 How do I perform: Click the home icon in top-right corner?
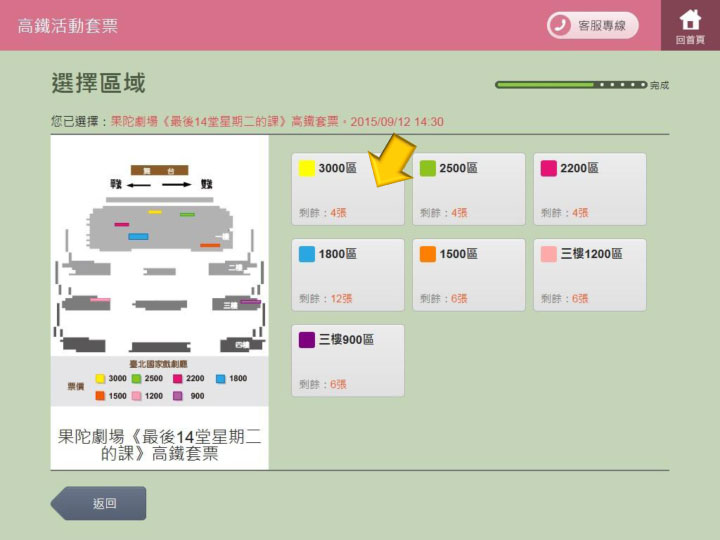pyautogui.click(x=690, y=25)
